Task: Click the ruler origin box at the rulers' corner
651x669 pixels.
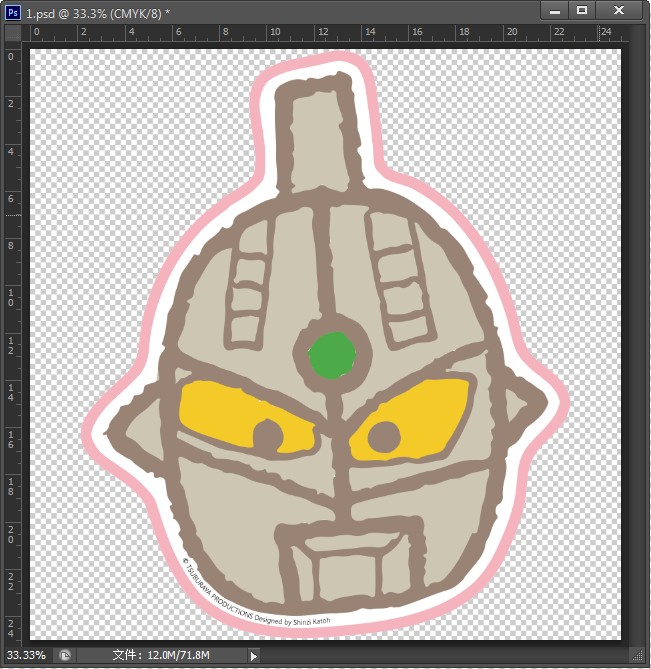Action: (12, 32)
